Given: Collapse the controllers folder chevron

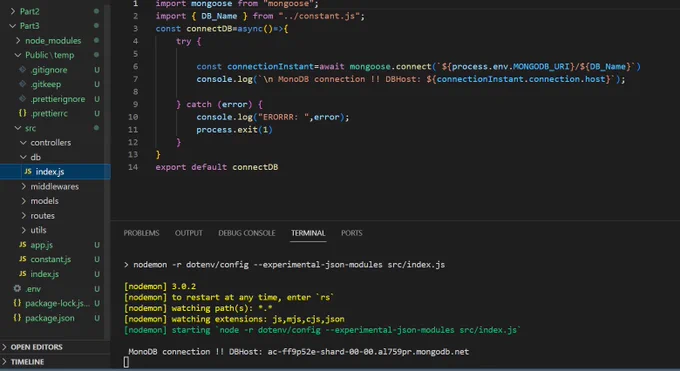Looking at the screenshot, I should point(23,142).
